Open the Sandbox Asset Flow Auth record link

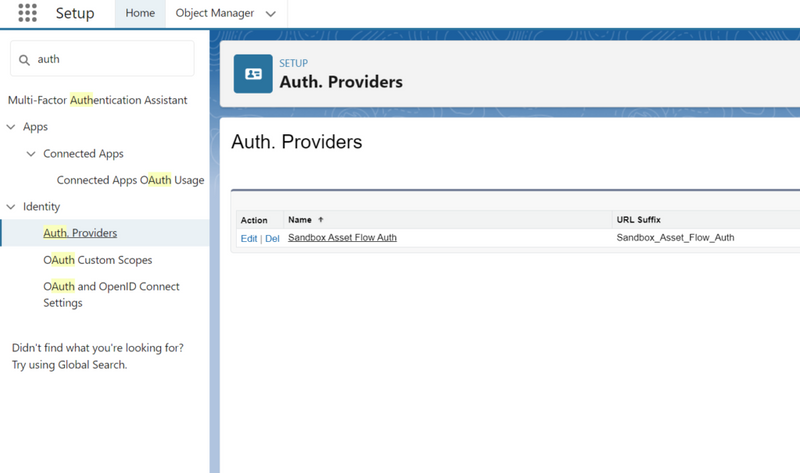tap(342, 237)
